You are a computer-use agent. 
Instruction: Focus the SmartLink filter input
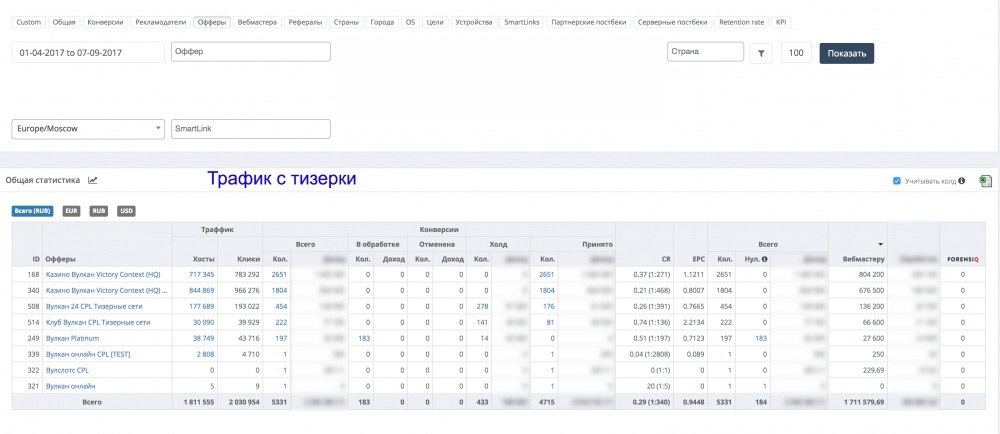(251, 129)
